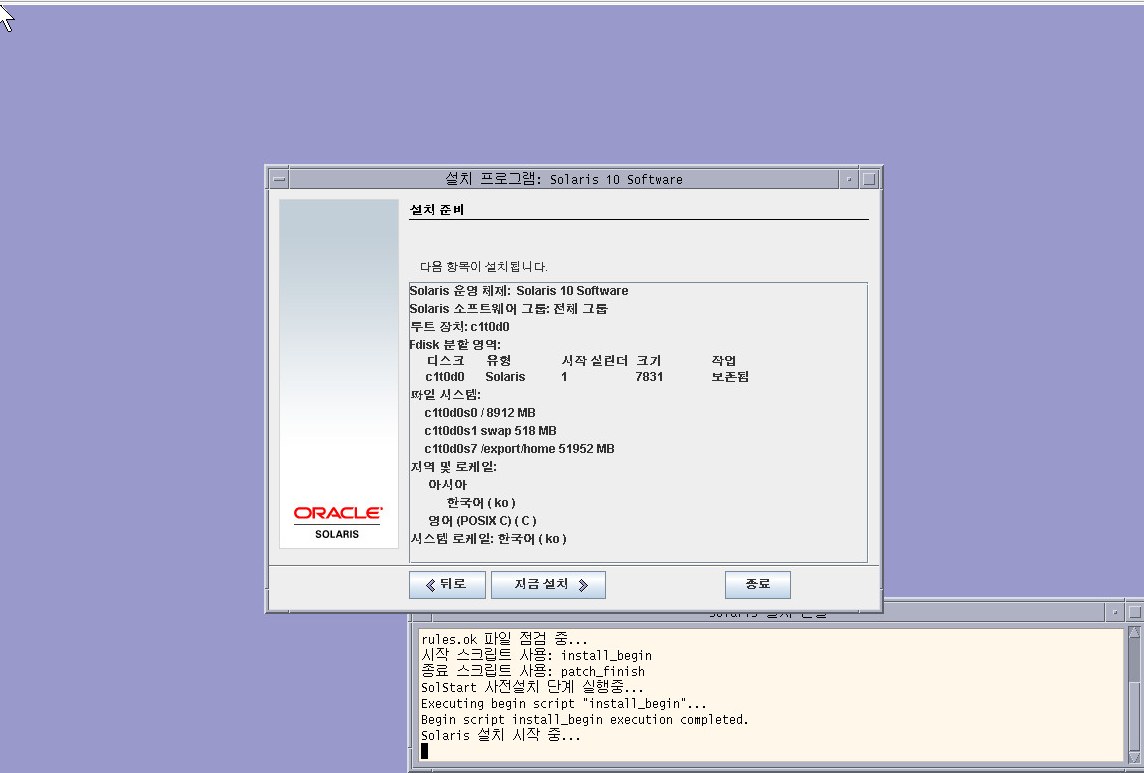Select the "파일 시스템:" line
Image resolution: width=1144 pixels, height=773 pixels.
(x=446, y=395)
